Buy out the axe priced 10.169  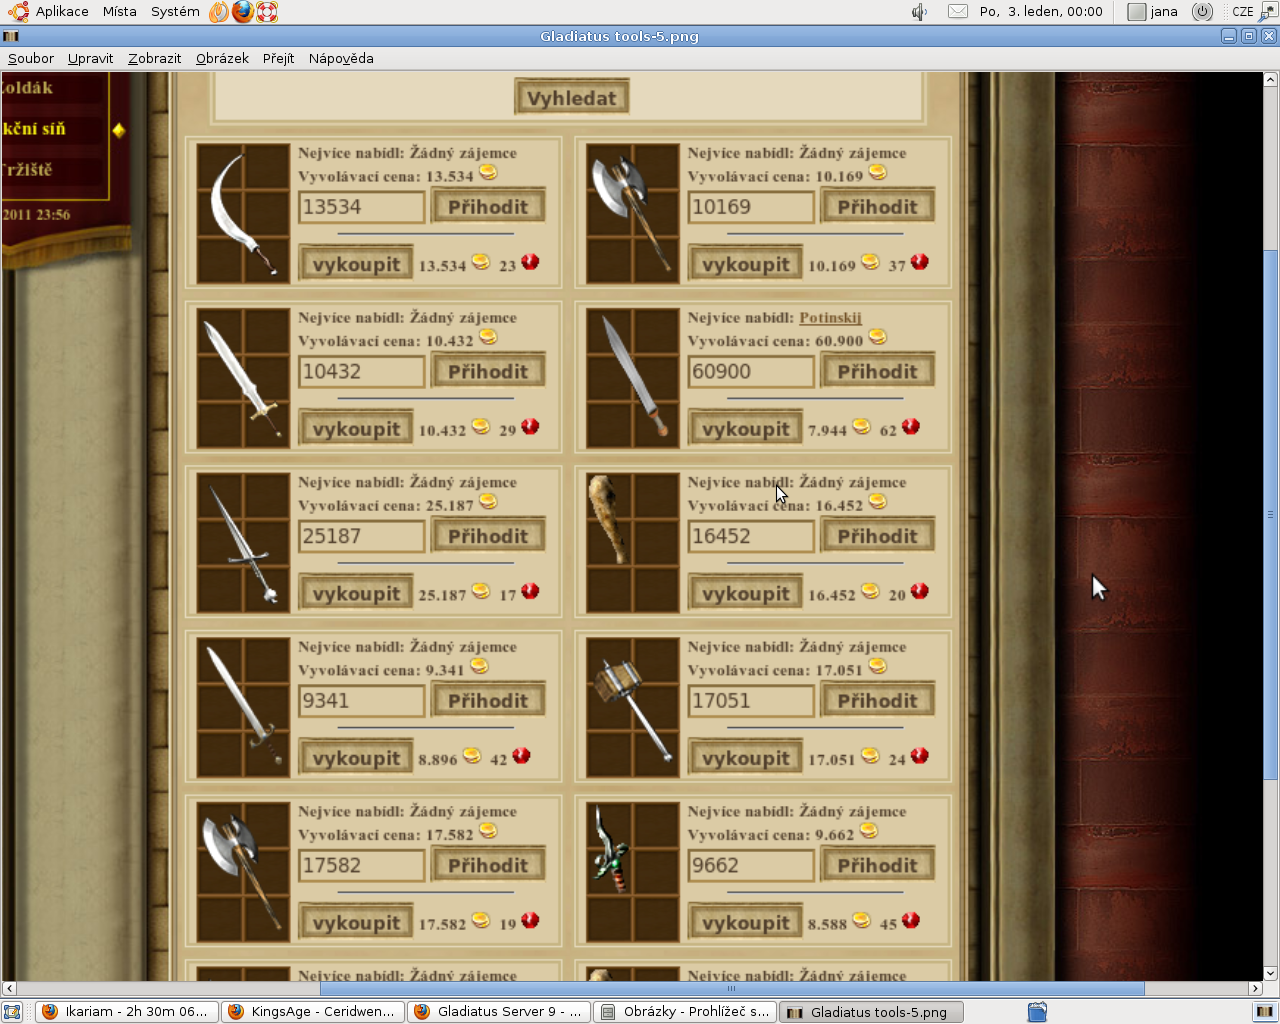[x=746, y=264]
